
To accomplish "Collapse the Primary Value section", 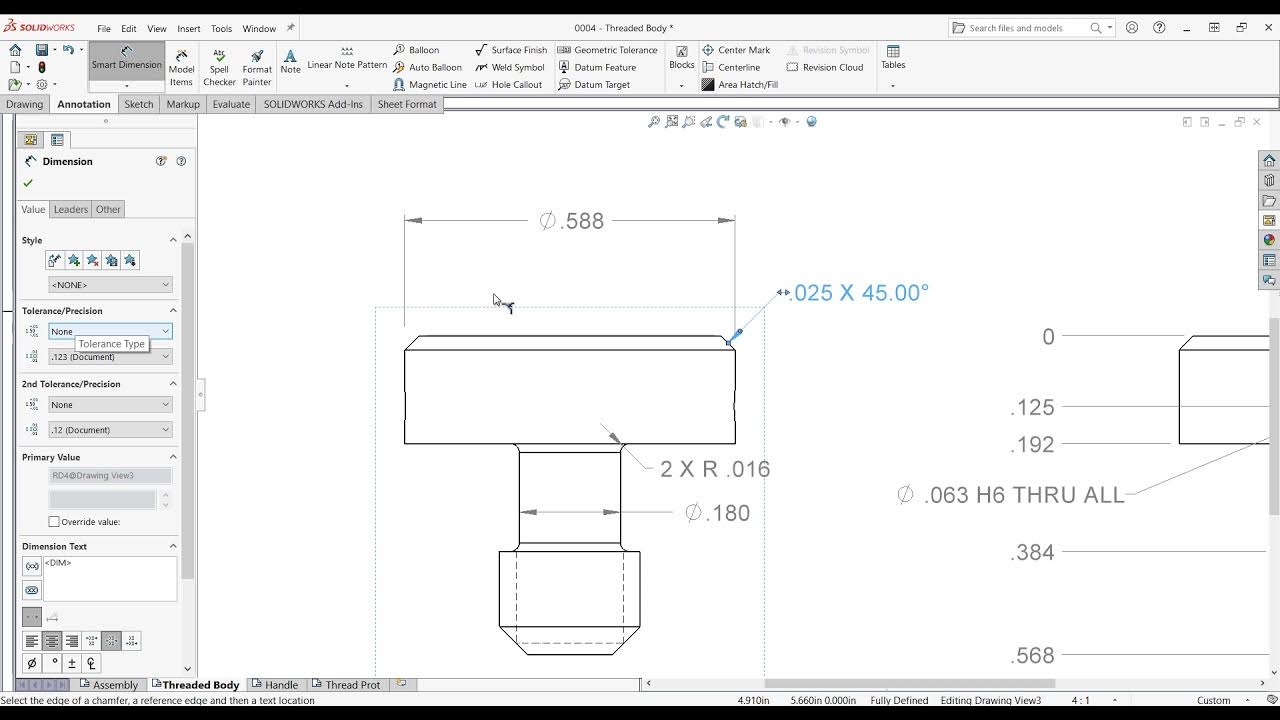I will point(173,457).
